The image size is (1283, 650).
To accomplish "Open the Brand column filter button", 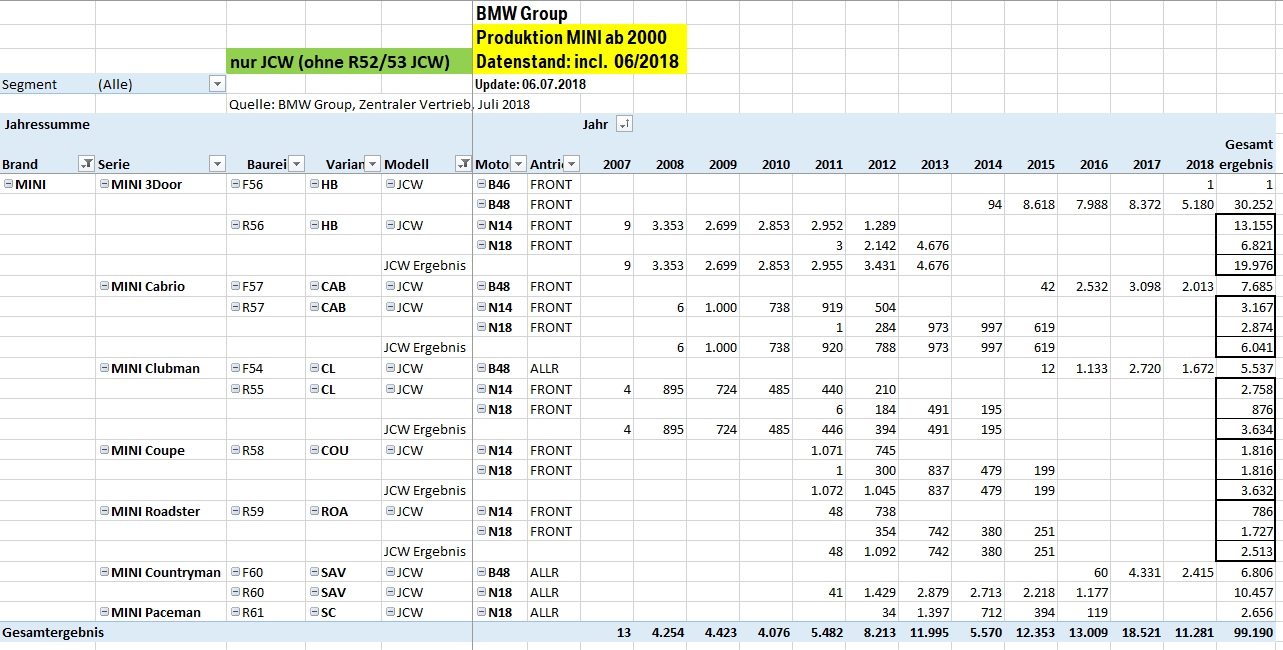I will pyautogui.click(x=86, y=164).
